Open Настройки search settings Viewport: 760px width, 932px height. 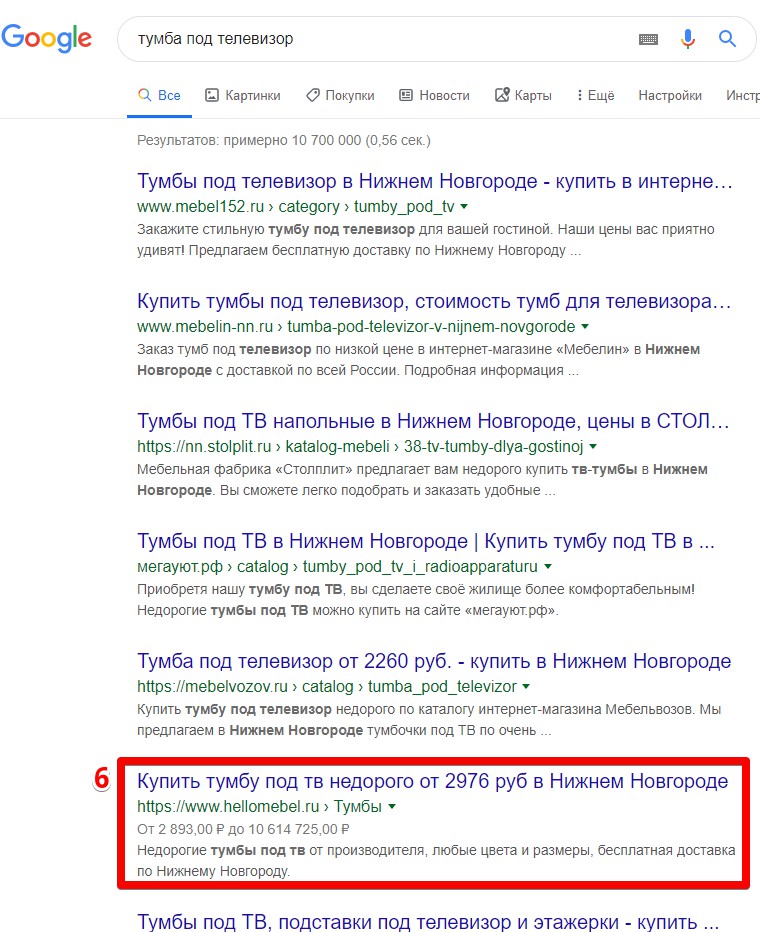point(670,95)
